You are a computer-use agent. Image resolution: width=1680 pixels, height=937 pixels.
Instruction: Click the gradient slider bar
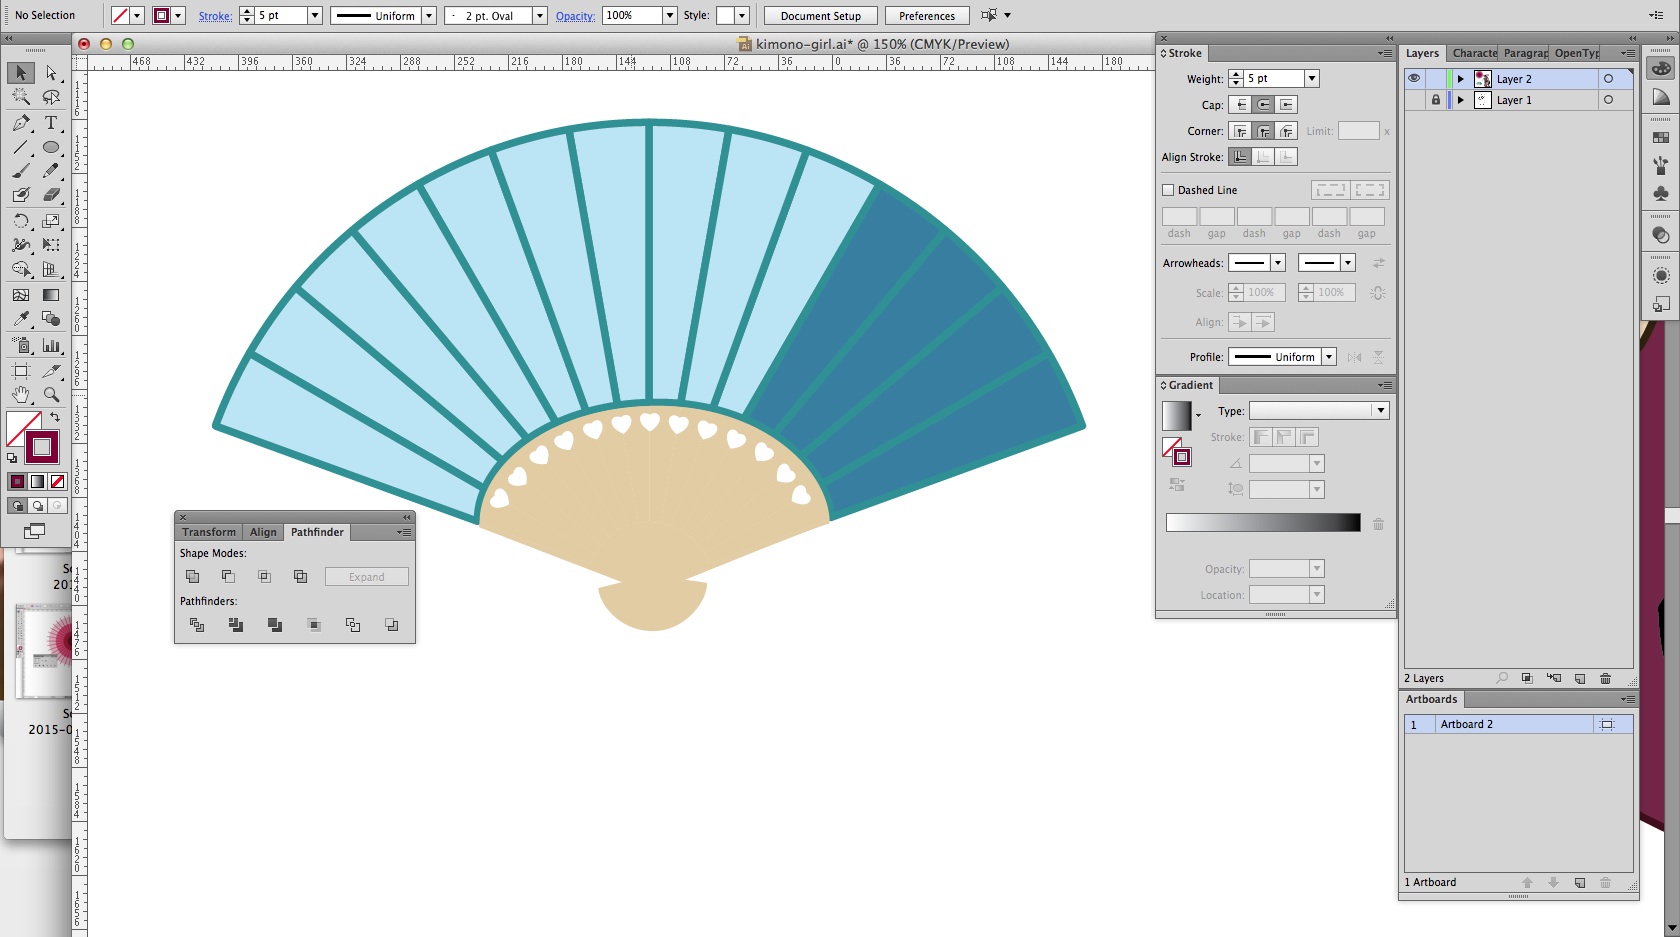(1263, 523)
